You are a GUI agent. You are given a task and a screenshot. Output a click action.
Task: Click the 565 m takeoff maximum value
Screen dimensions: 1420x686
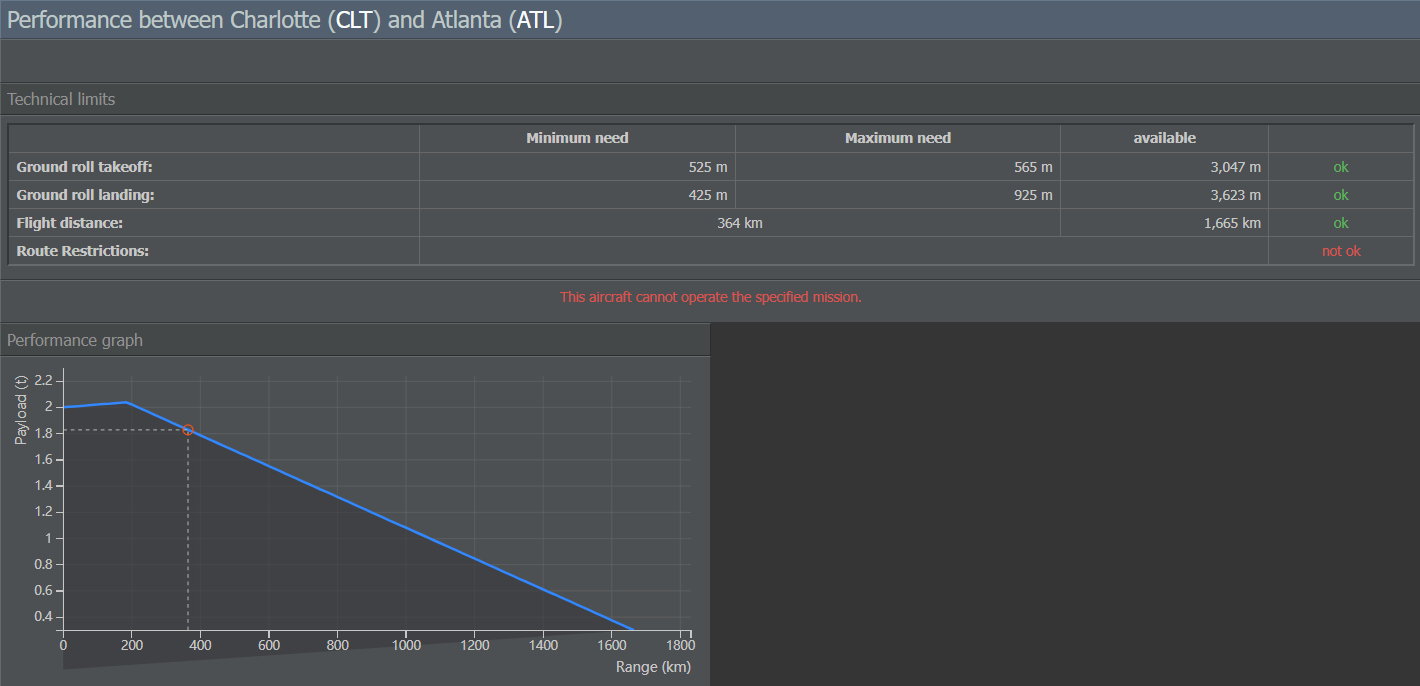[1033, 167]
